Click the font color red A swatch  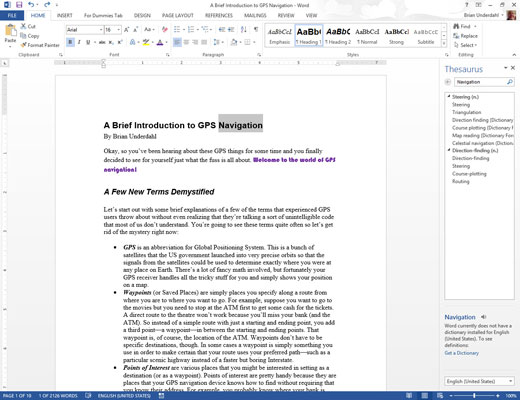point(160,42)
